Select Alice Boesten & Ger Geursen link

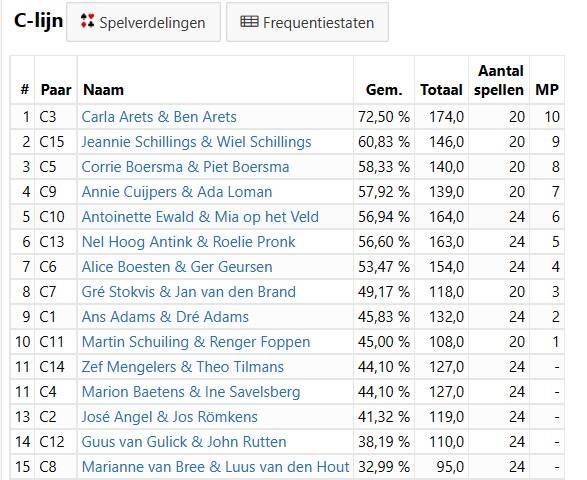pyautogui.click(x=177, y=267)
